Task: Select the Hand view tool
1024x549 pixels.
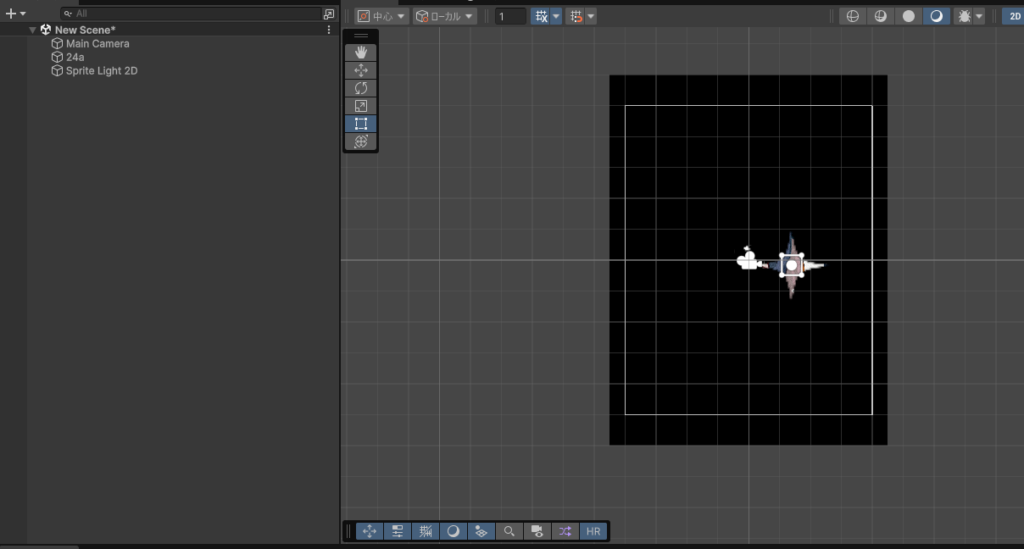Action: [361, 52]
